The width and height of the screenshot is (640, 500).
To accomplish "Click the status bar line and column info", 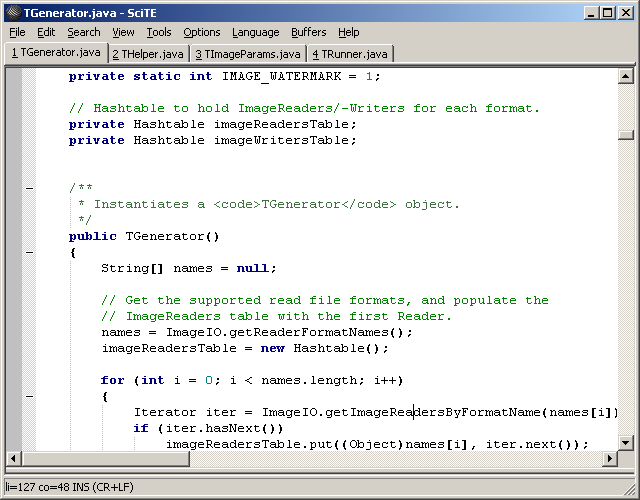I will coord(69,487).
